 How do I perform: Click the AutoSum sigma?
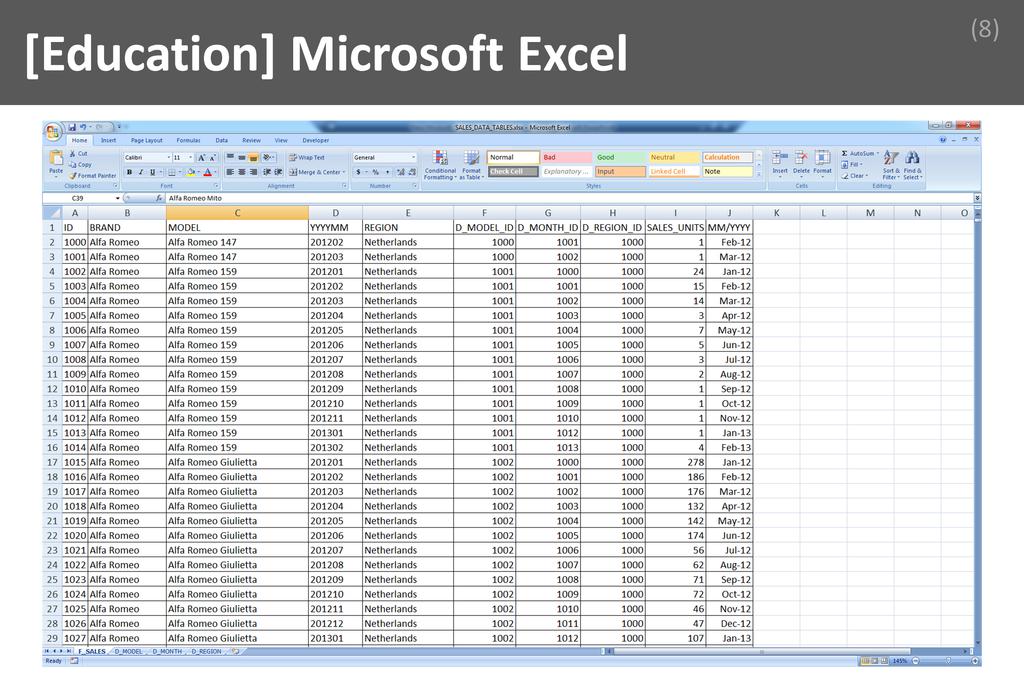(x=844, y=154)
